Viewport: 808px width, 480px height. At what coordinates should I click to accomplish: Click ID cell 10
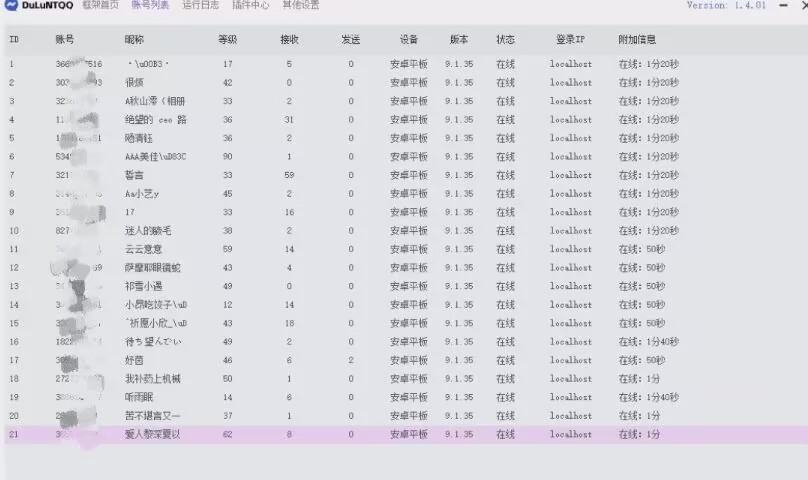click(x=14, y=230)
